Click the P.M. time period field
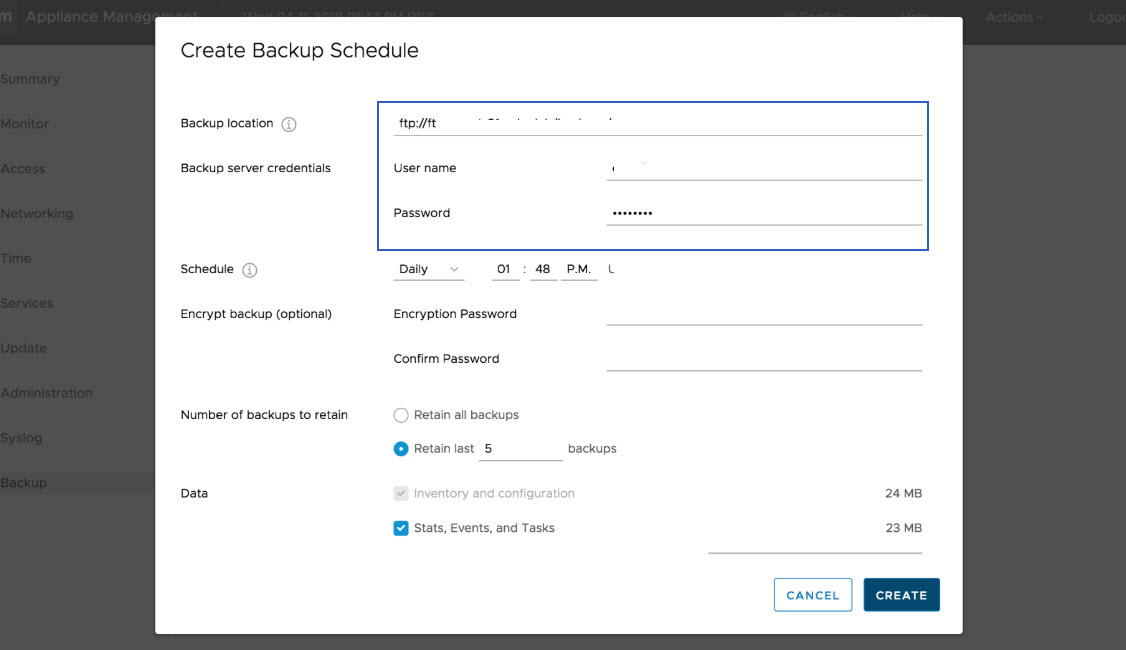Viewport: 1126px width, 650px height. pos(579,269)
